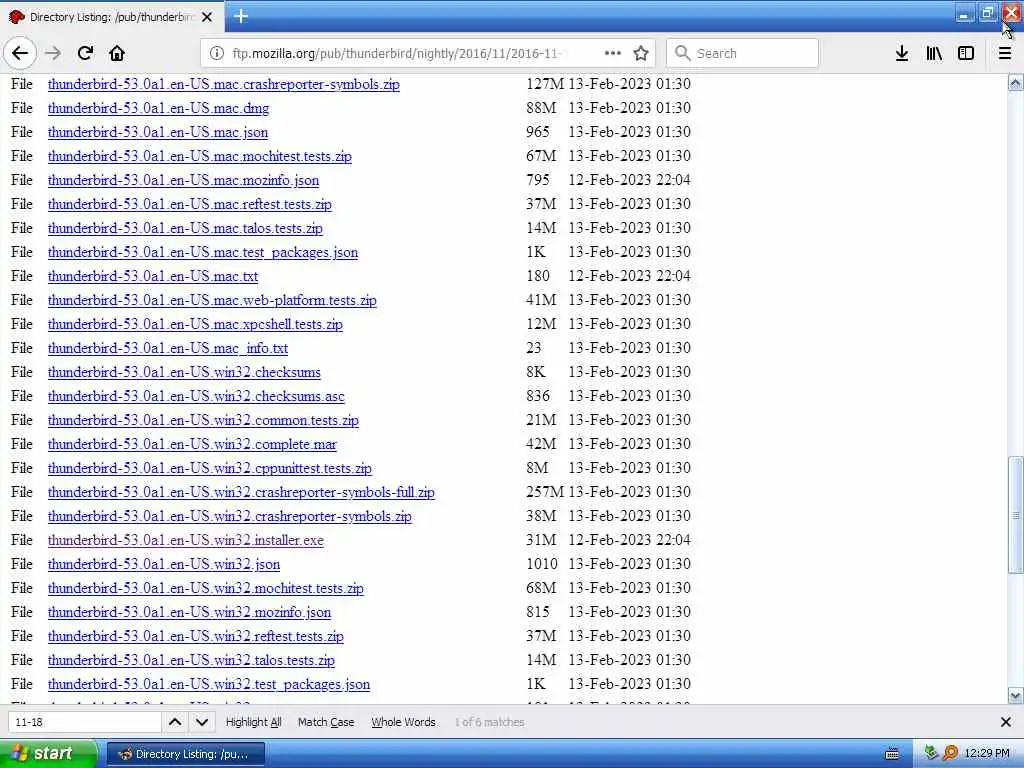Open mac.reftest.tests.zip link
This screenshot has width=1024, height=768.
point(189,204)
